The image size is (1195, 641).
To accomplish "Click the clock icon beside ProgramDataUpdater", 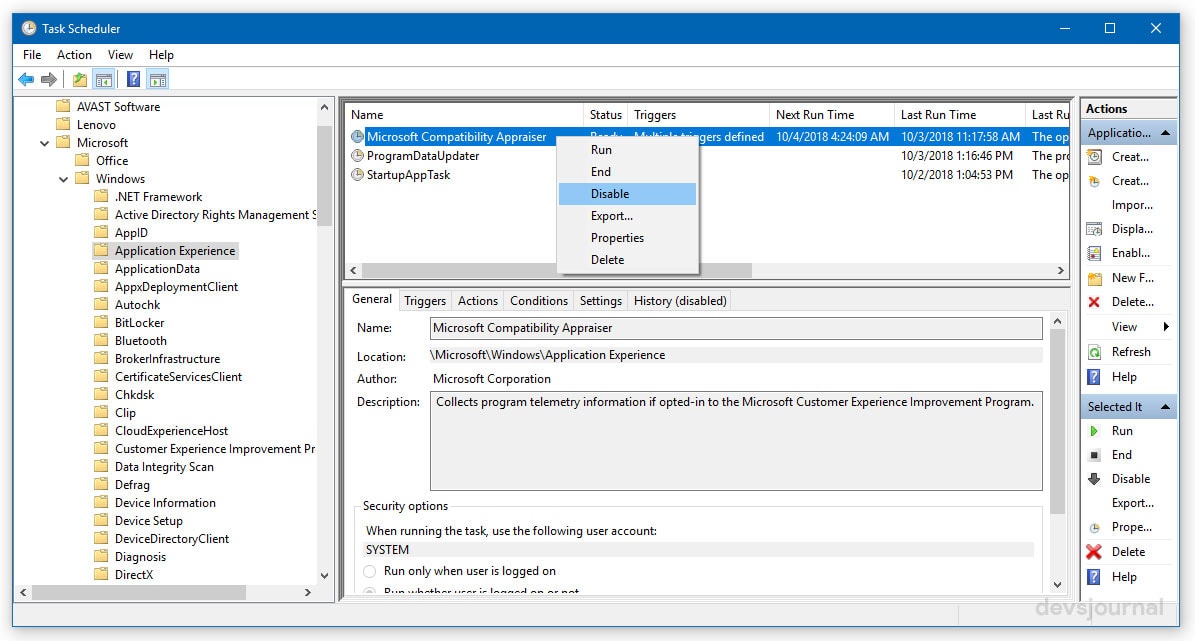I will point(357,155).
